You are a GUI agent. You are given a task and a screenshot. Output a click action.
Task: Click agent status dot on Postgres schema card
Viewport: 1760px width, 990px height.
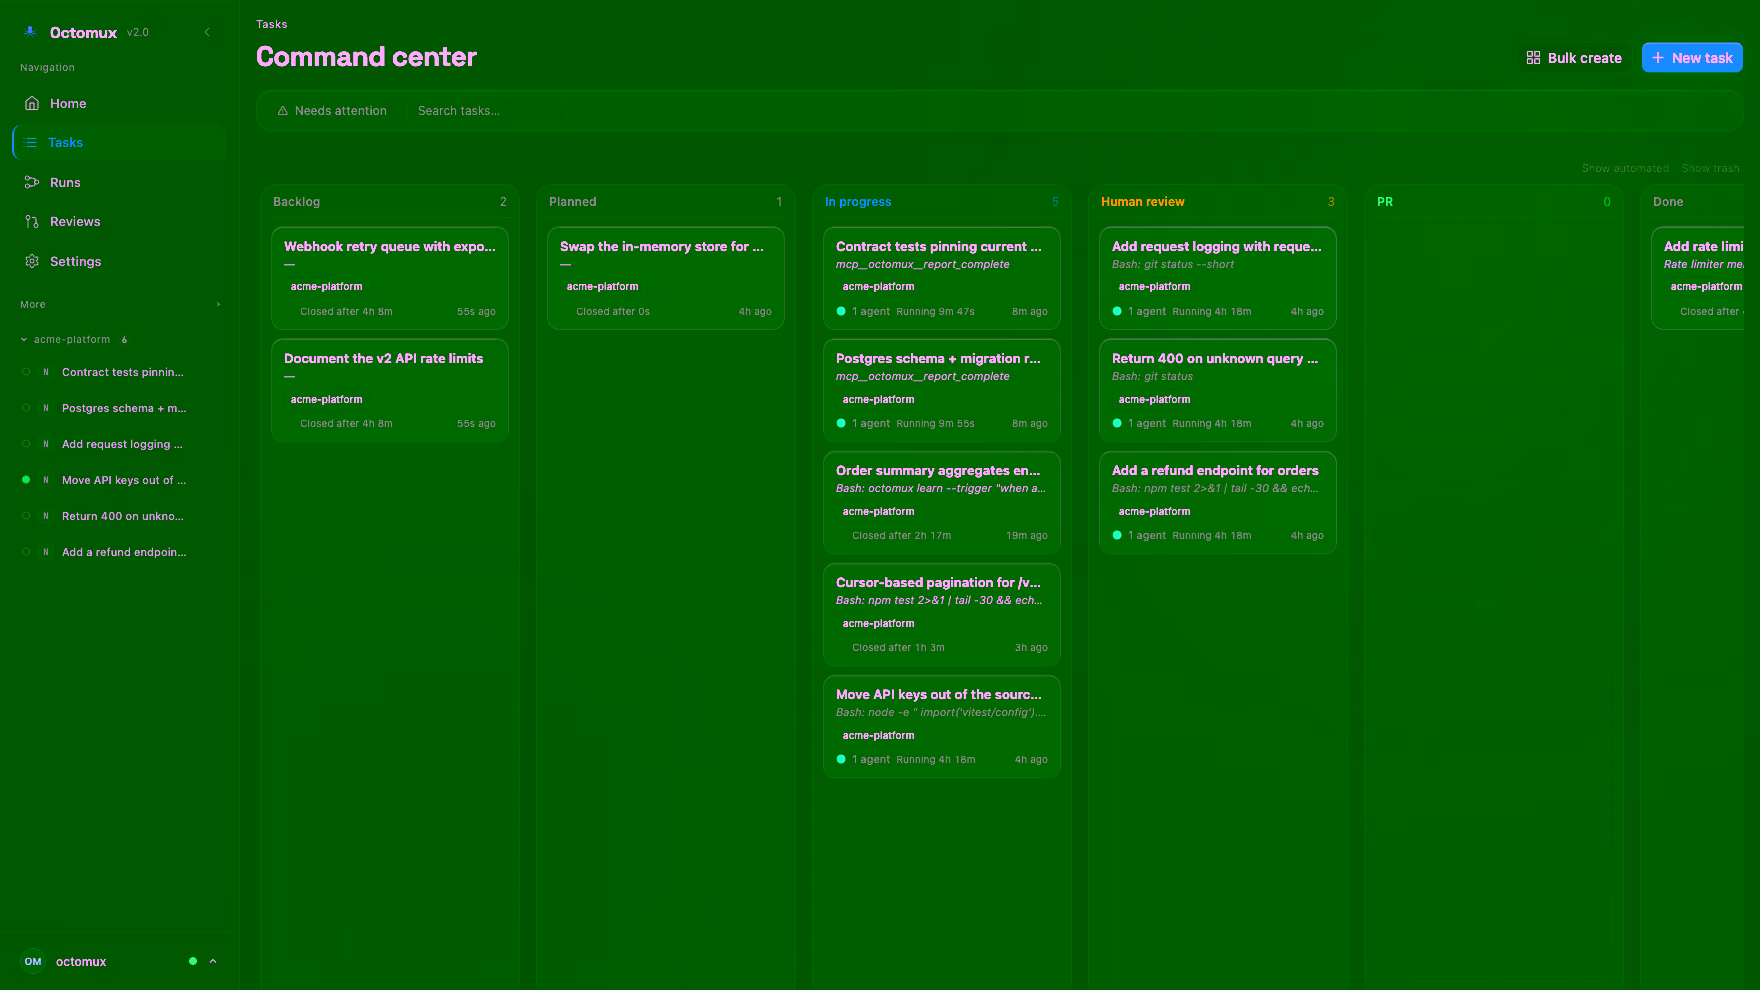(841, 424)
